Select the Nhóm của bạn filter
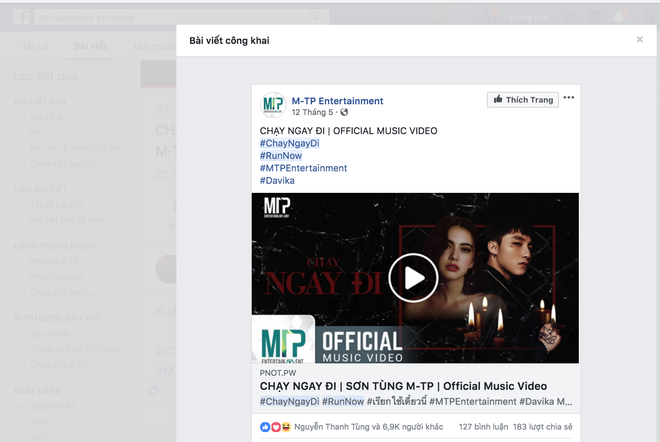This screenshot has height=442, width=660. (57, 277)
